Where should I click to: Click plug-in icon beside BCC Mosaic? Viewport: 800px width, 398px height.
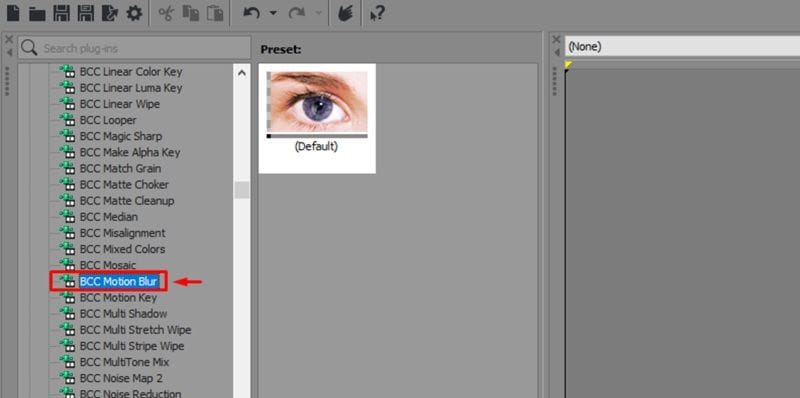click(67, 265)
